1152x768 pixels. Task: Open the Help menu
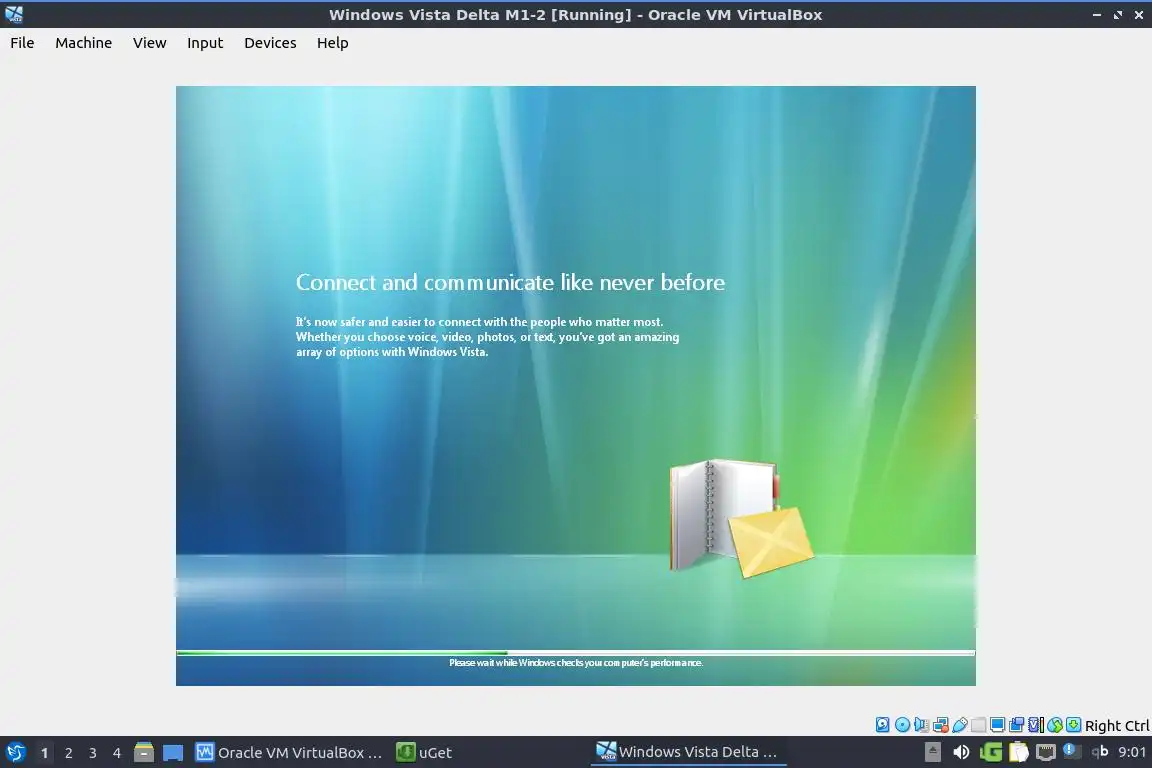(333, 43)
